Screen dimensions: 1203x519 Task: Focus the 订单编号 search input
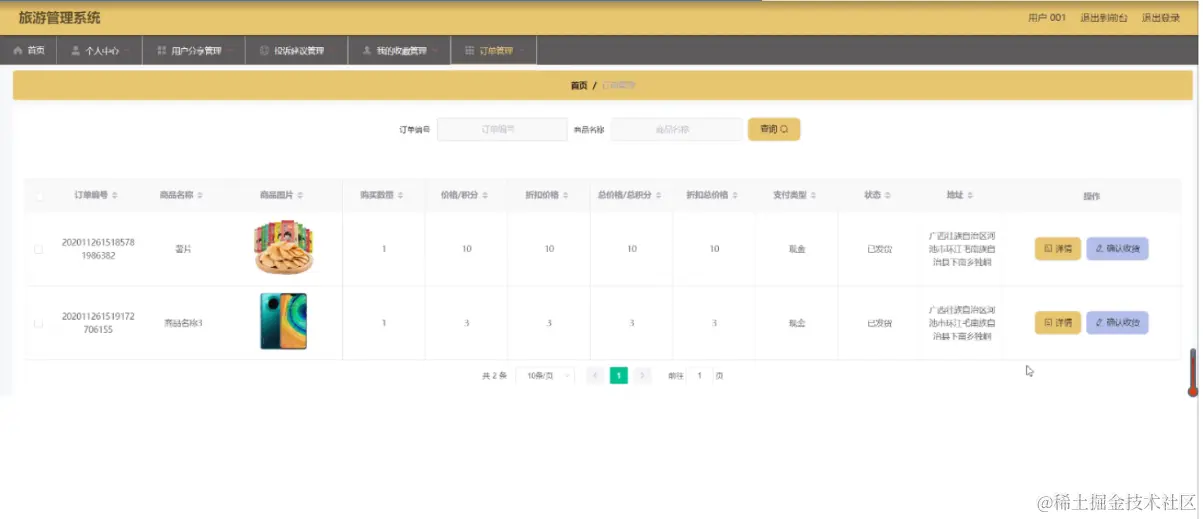point(502,129)
